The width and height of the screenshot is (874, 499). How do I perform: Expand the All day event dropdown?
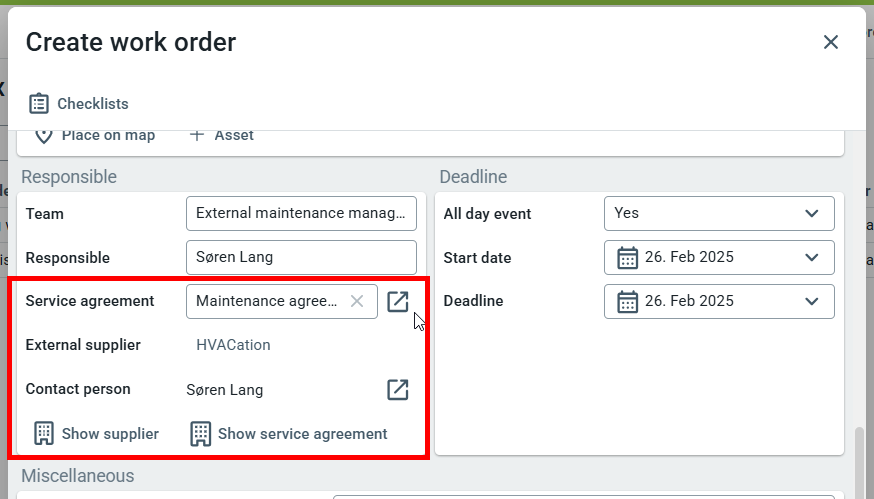[x=719, y=214]
